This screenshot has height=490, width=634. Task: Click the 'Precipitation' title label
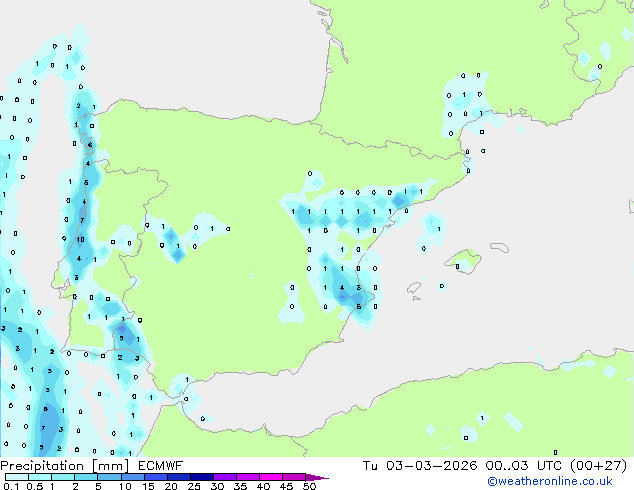tap(42, 466)
